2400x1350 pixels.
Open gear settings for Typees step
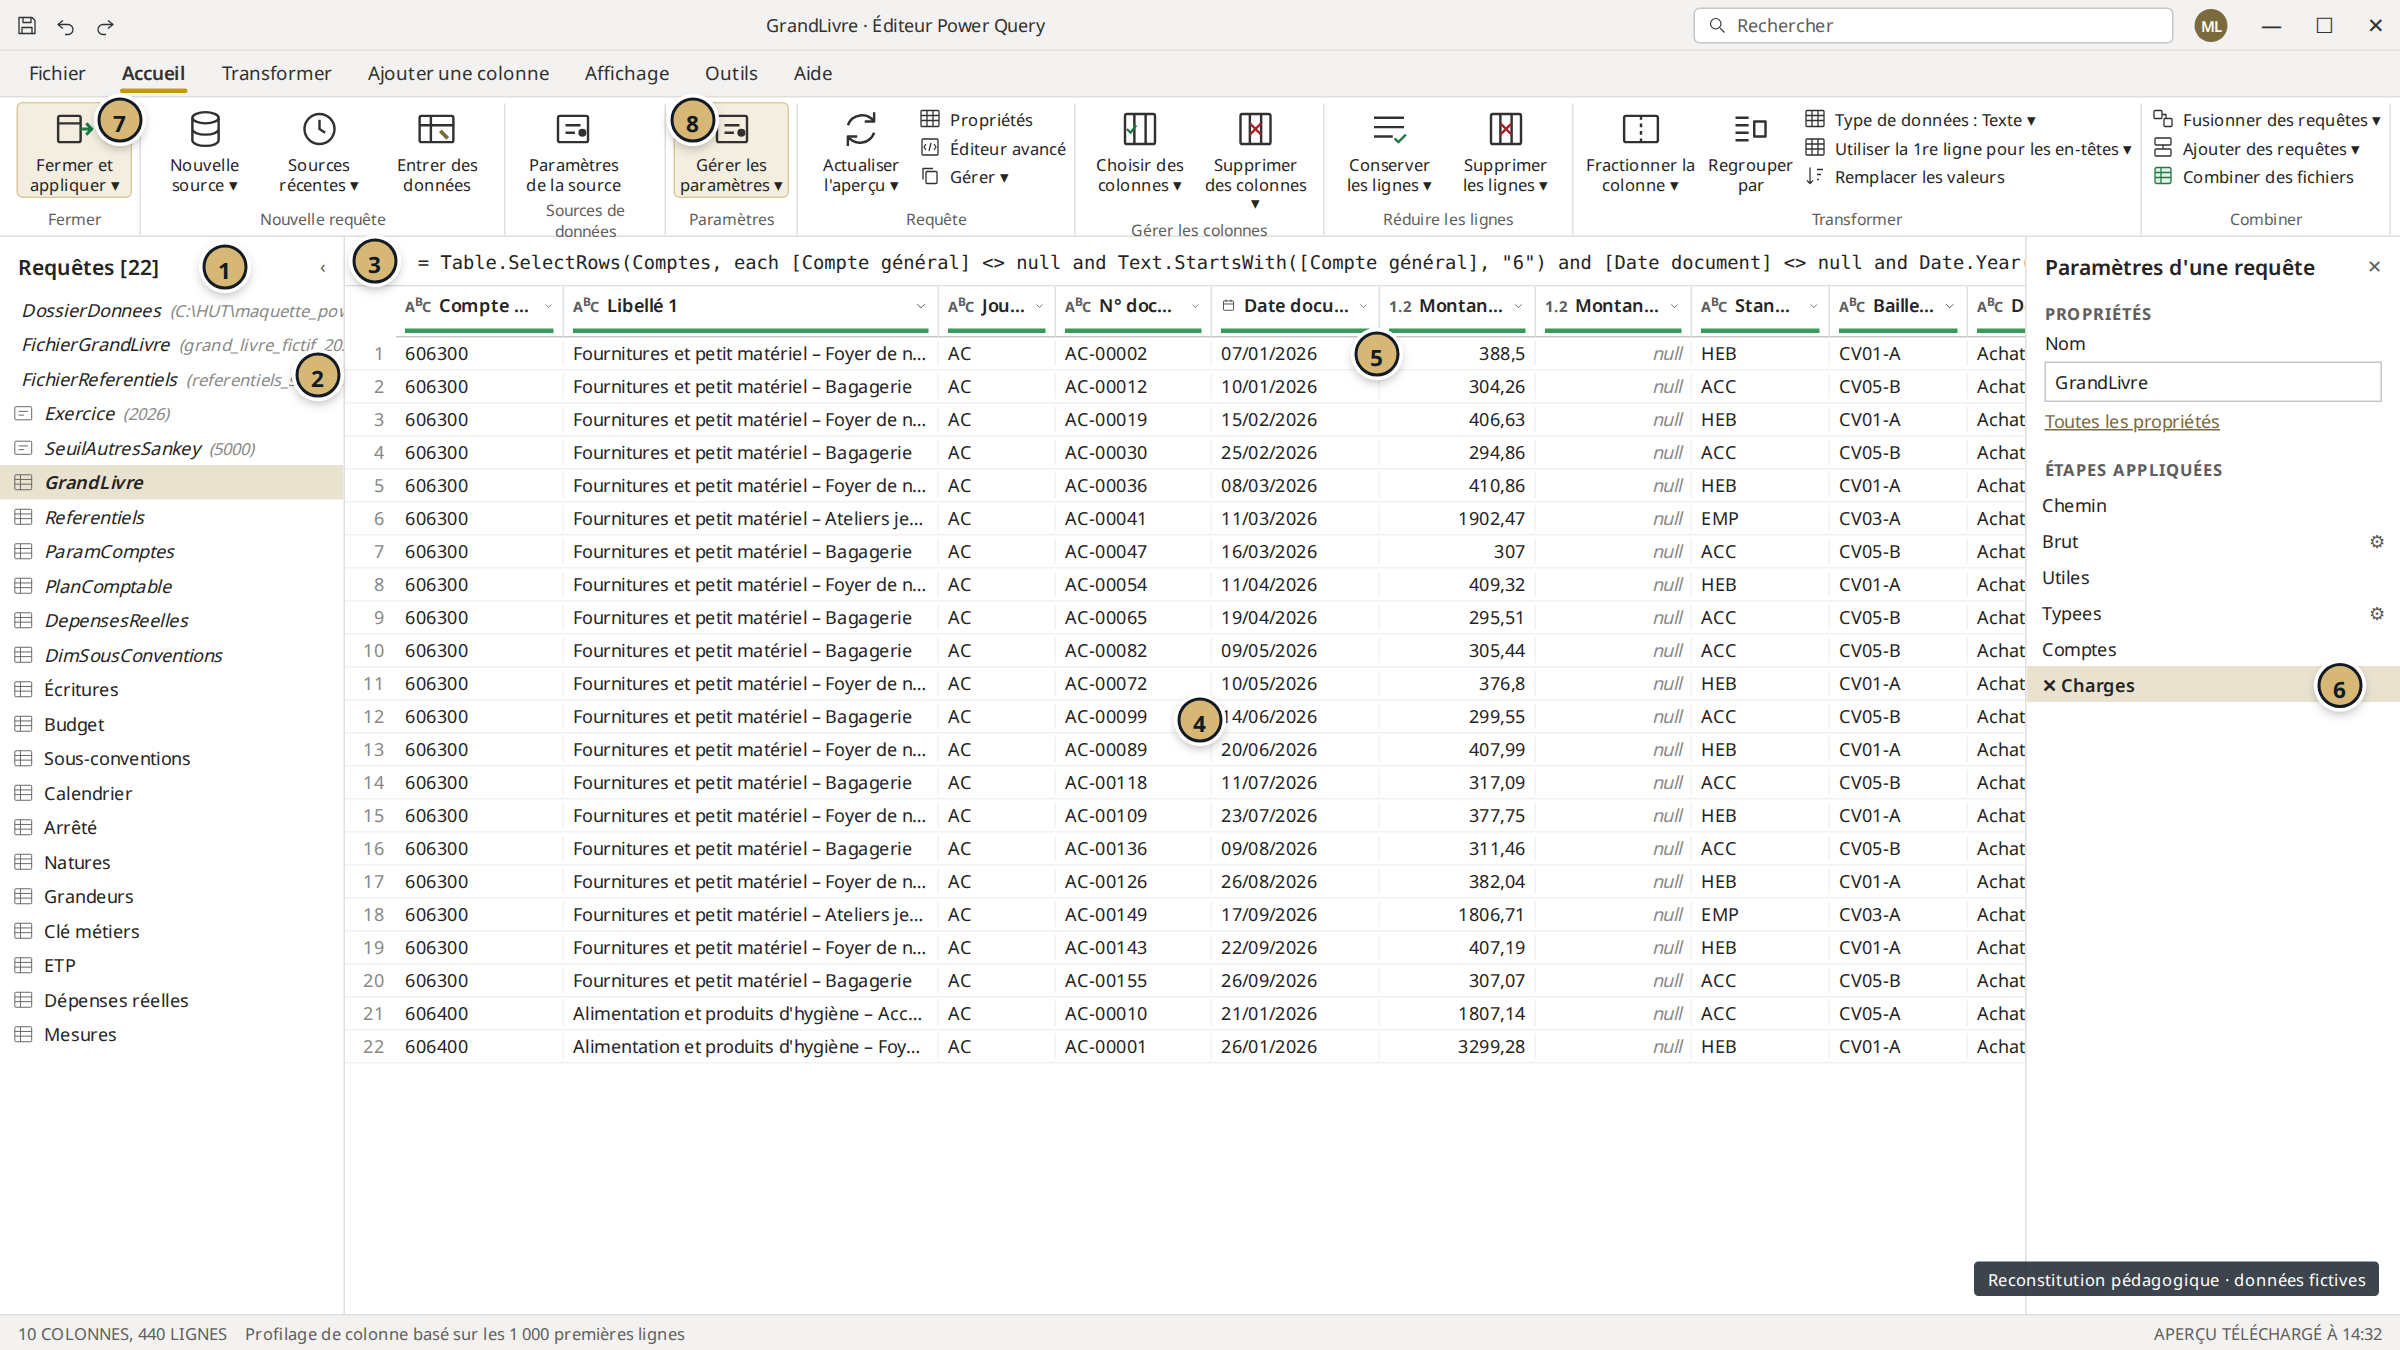click(2377, 614)
